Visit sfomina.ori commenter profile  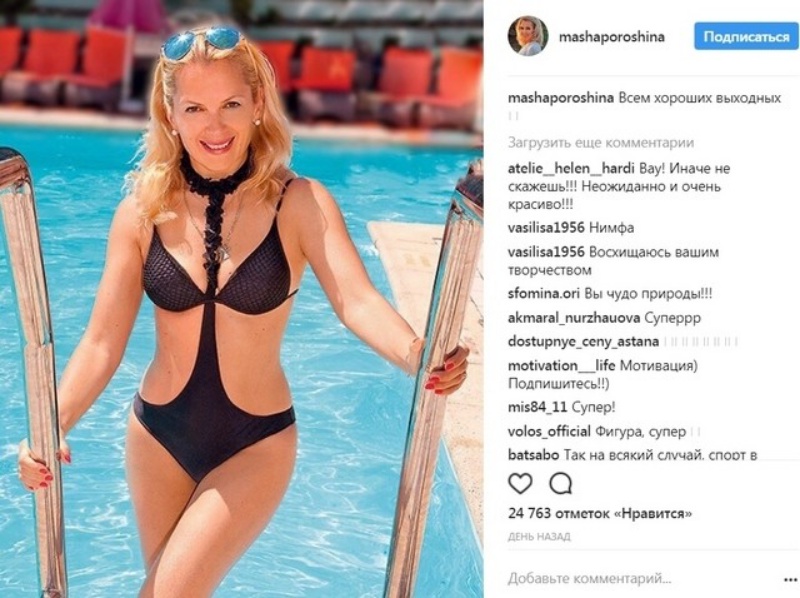click(x=543, y=294)
